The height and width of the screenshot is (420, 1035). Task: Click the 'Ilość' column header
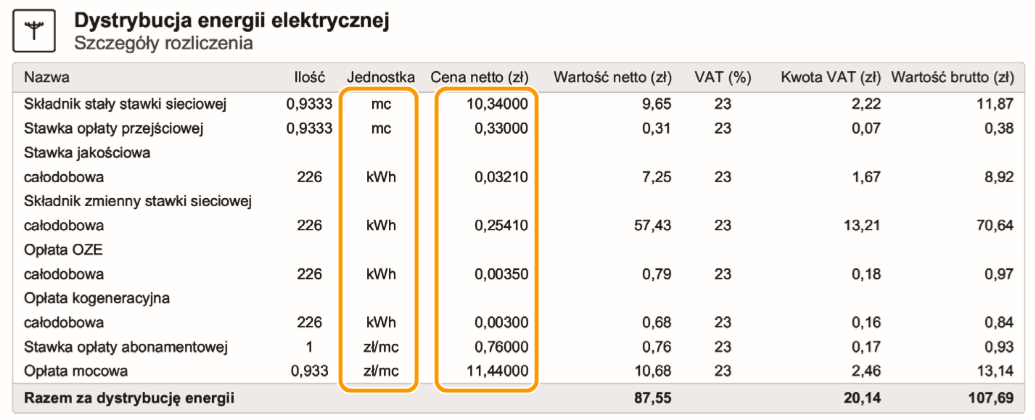310,77
